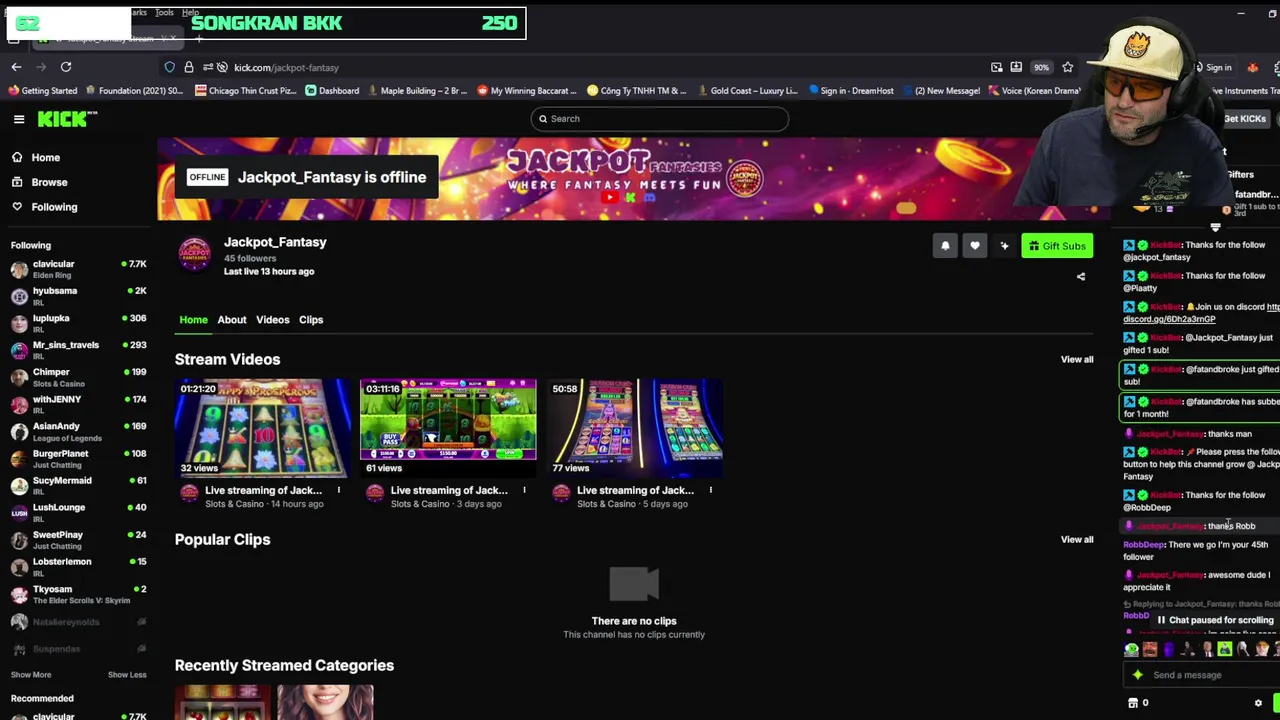This screenshot has width=1280, height=720.
Task: Click the Browse icon in sidebar
Action: click(x=17, y=182)
